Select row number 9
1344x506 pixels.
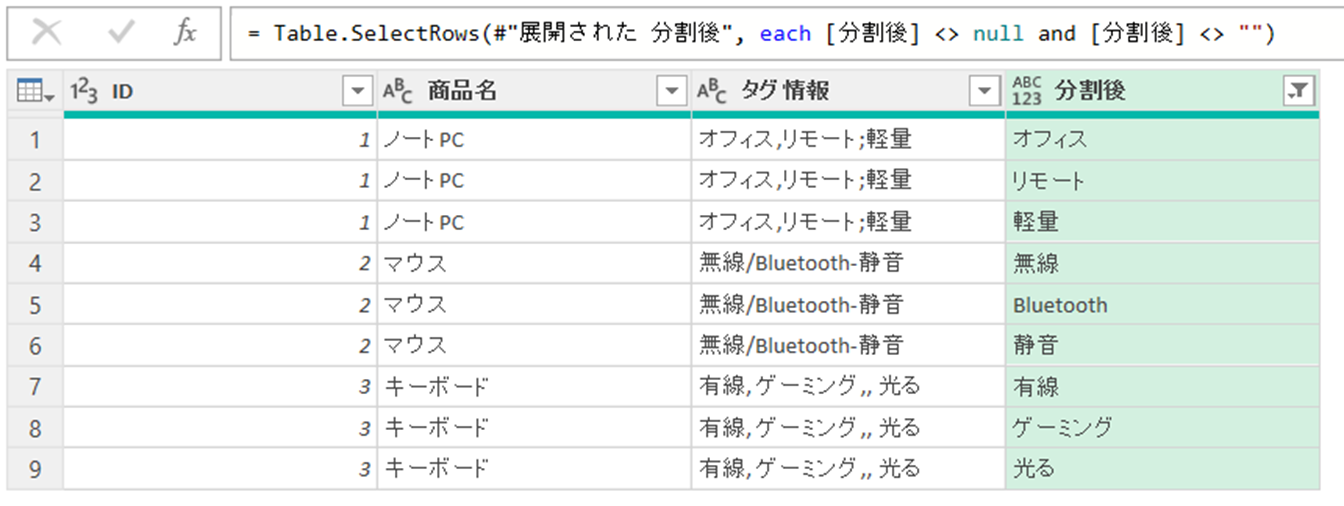coord(35,468)
